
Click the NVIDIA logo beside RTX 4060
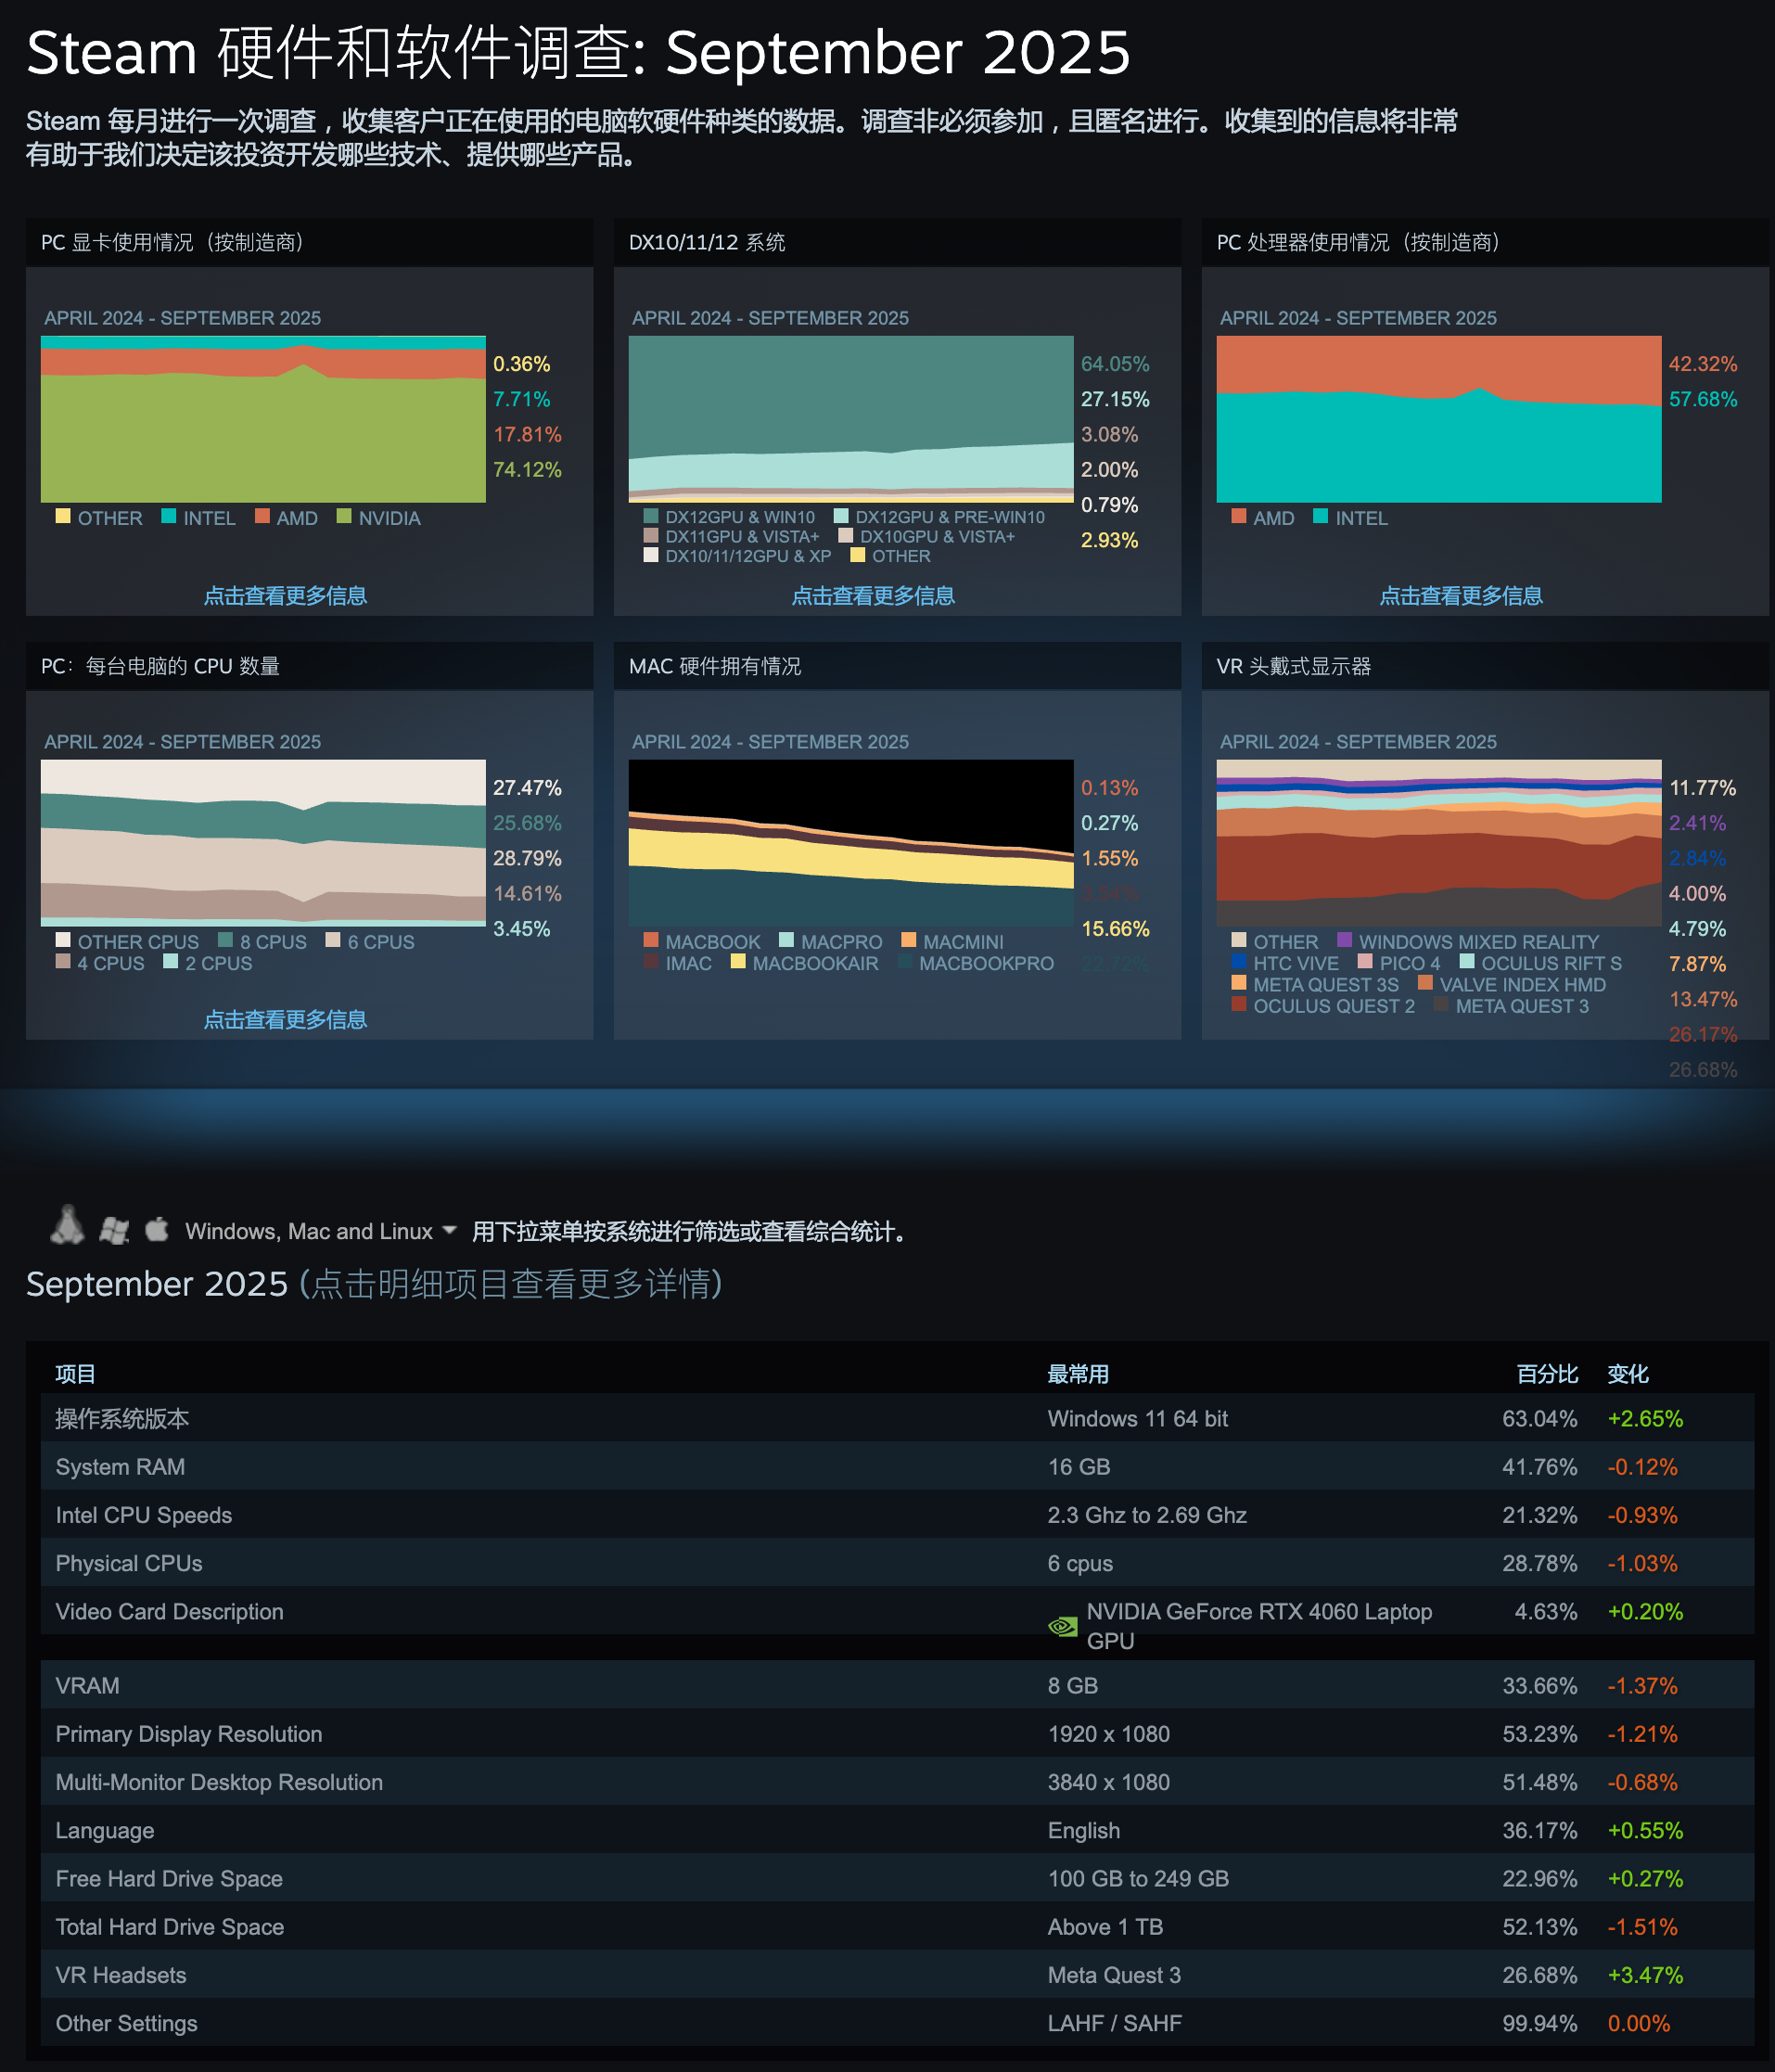[x=1062, y=1627]
